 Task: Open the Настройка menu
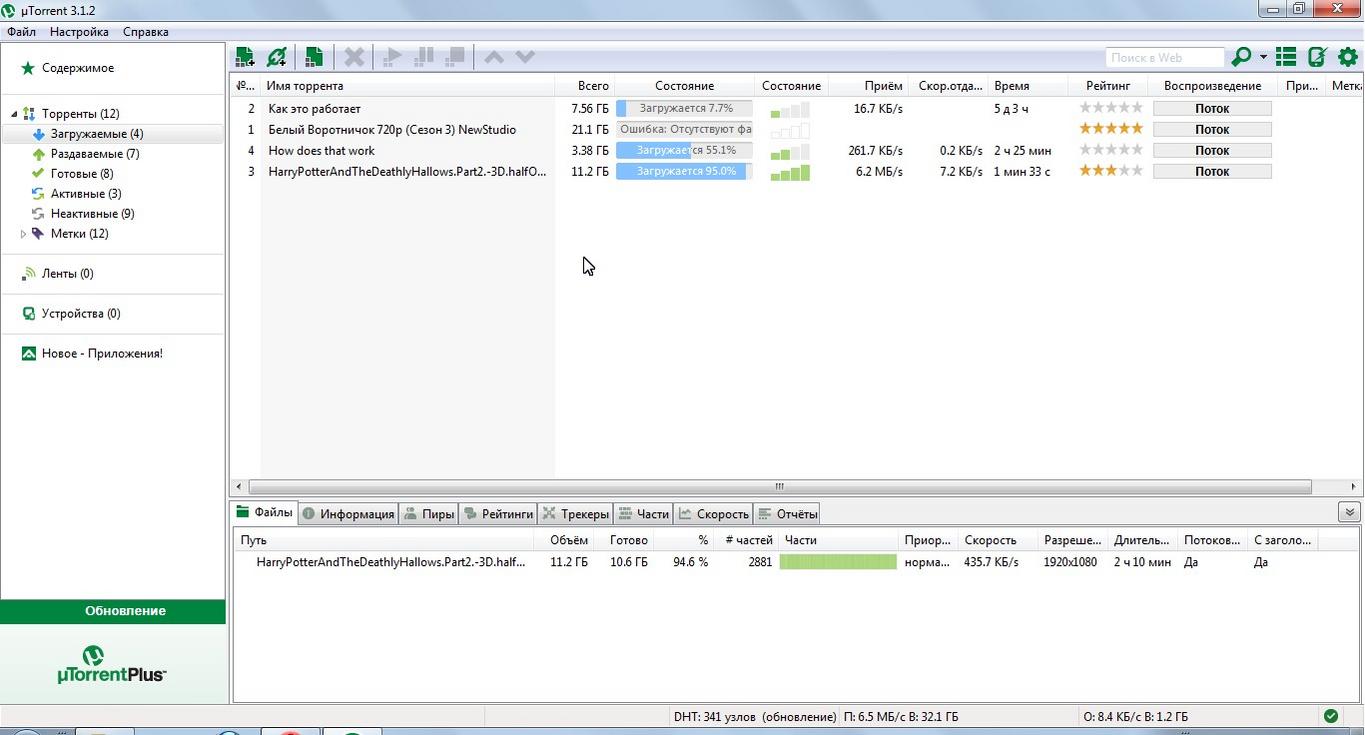79,31
